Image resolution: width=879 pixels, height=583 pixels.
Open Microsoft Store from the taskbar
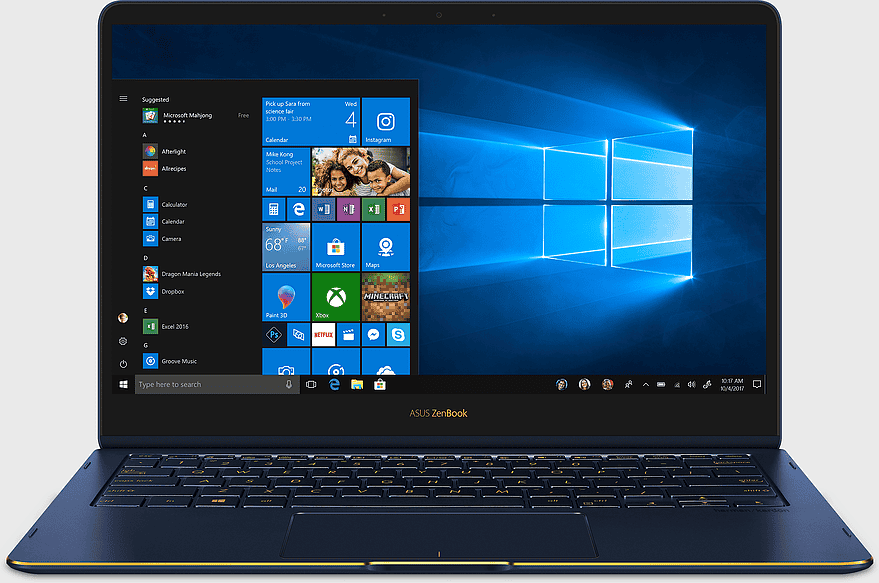380,385
